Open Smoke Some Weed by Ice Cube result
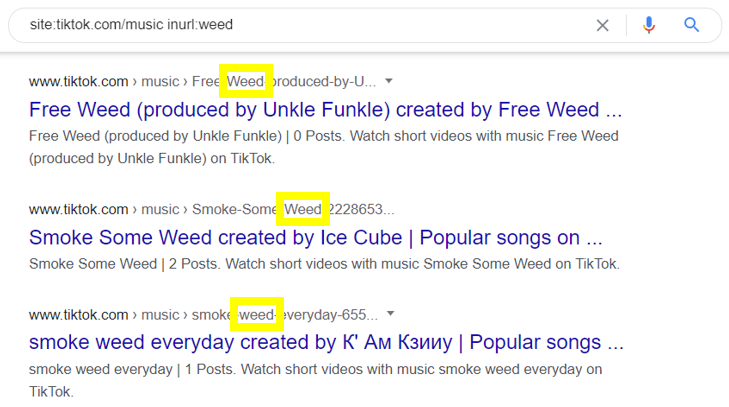 point(316,238)
